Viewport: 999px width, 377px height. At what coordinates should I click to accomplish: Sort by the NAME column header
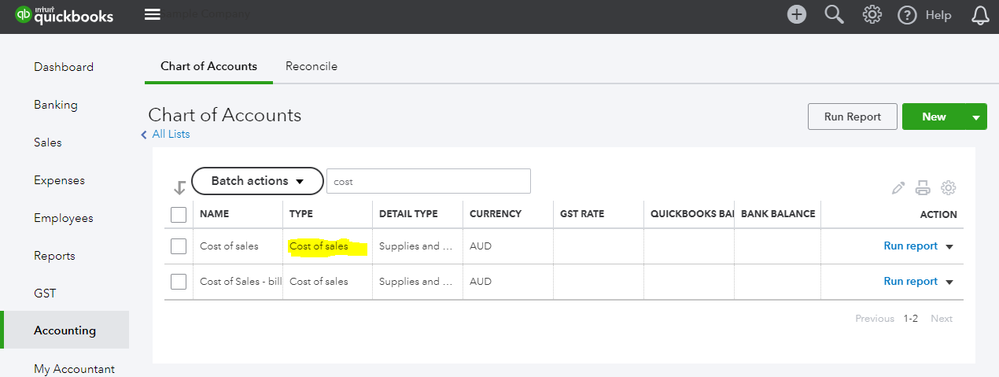[215, 214]
